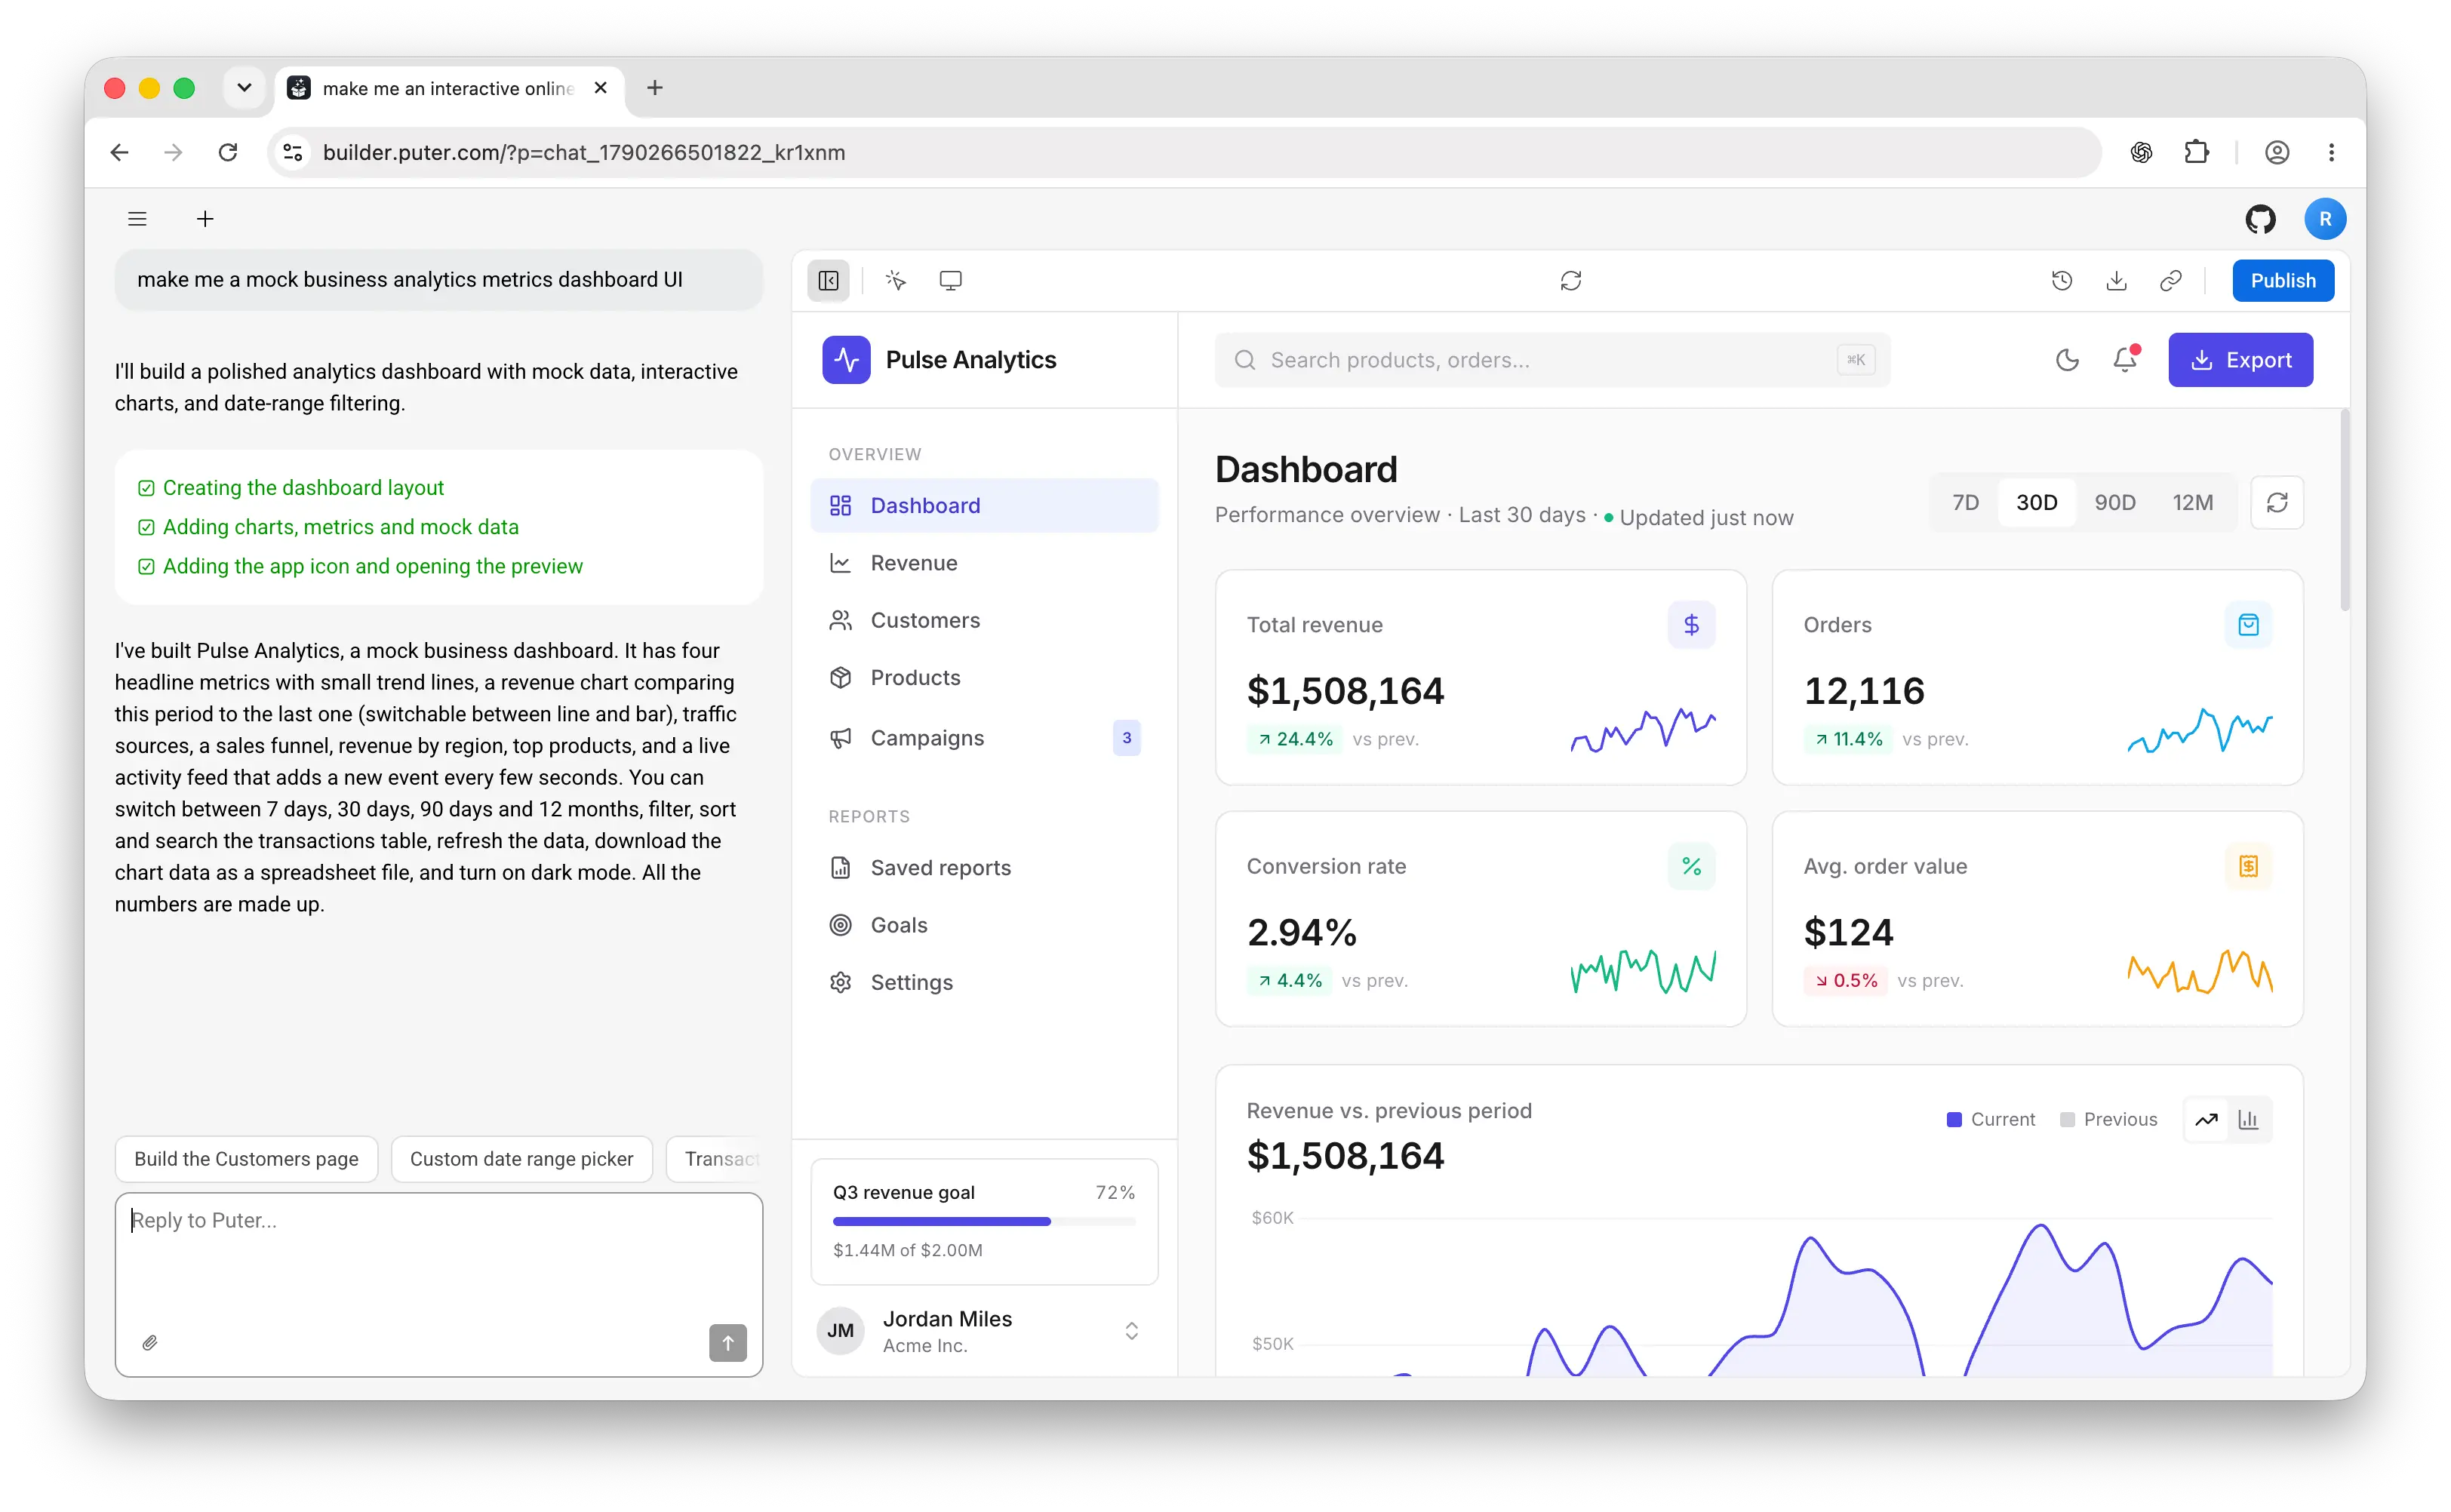The height and width of the screenshot is (1512, 2451).
Task: Click the bag icon on Orders card
Action: click(x=2248, y=624)
